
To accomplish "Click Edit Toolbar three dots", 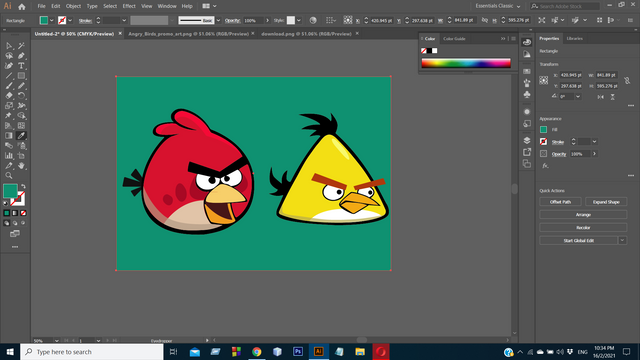I will tap(15, 247).
